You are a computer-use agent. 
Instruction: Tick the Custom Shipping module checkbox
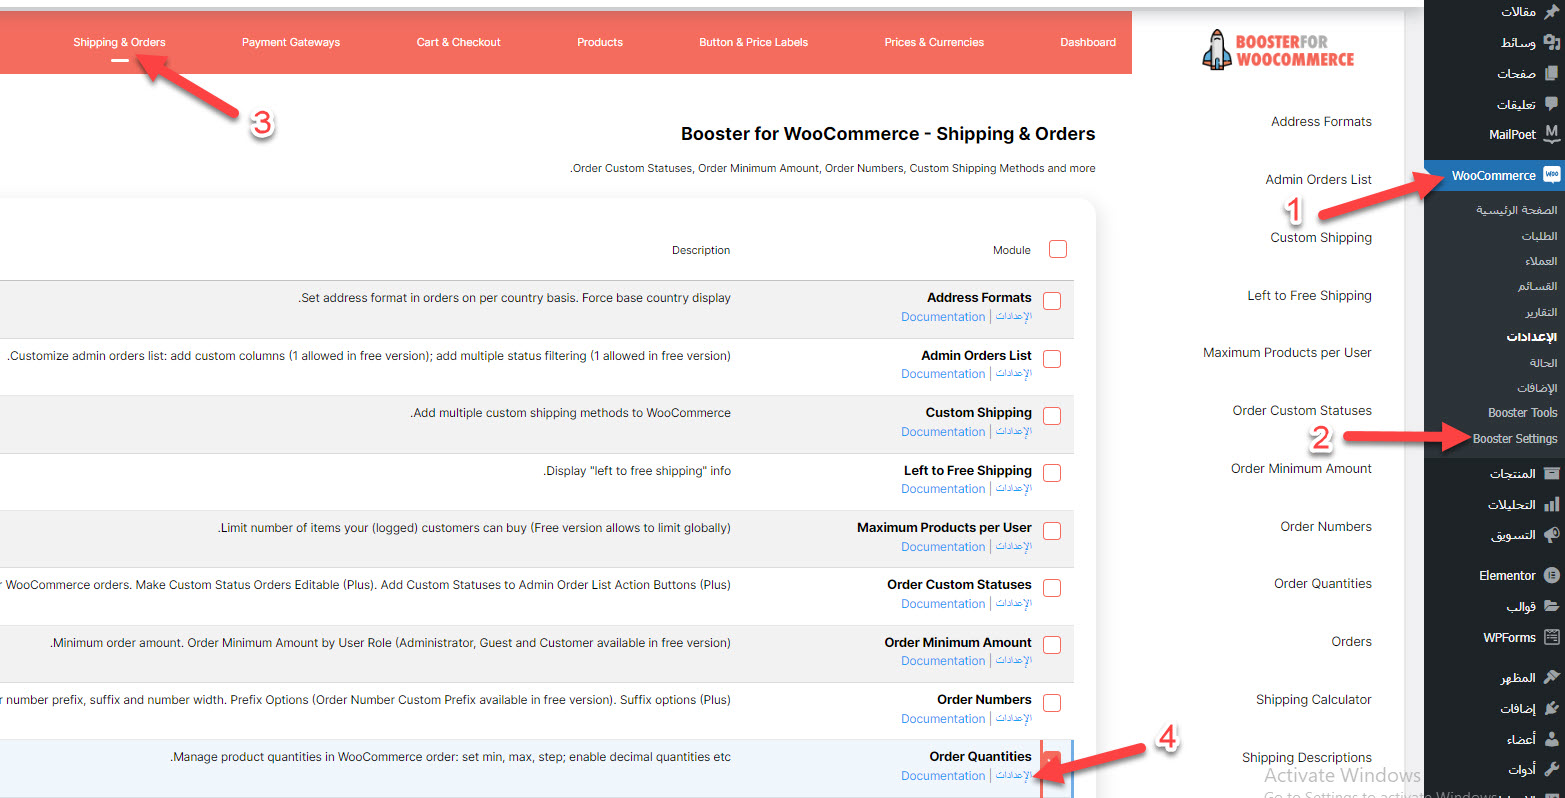(1052, 416)
